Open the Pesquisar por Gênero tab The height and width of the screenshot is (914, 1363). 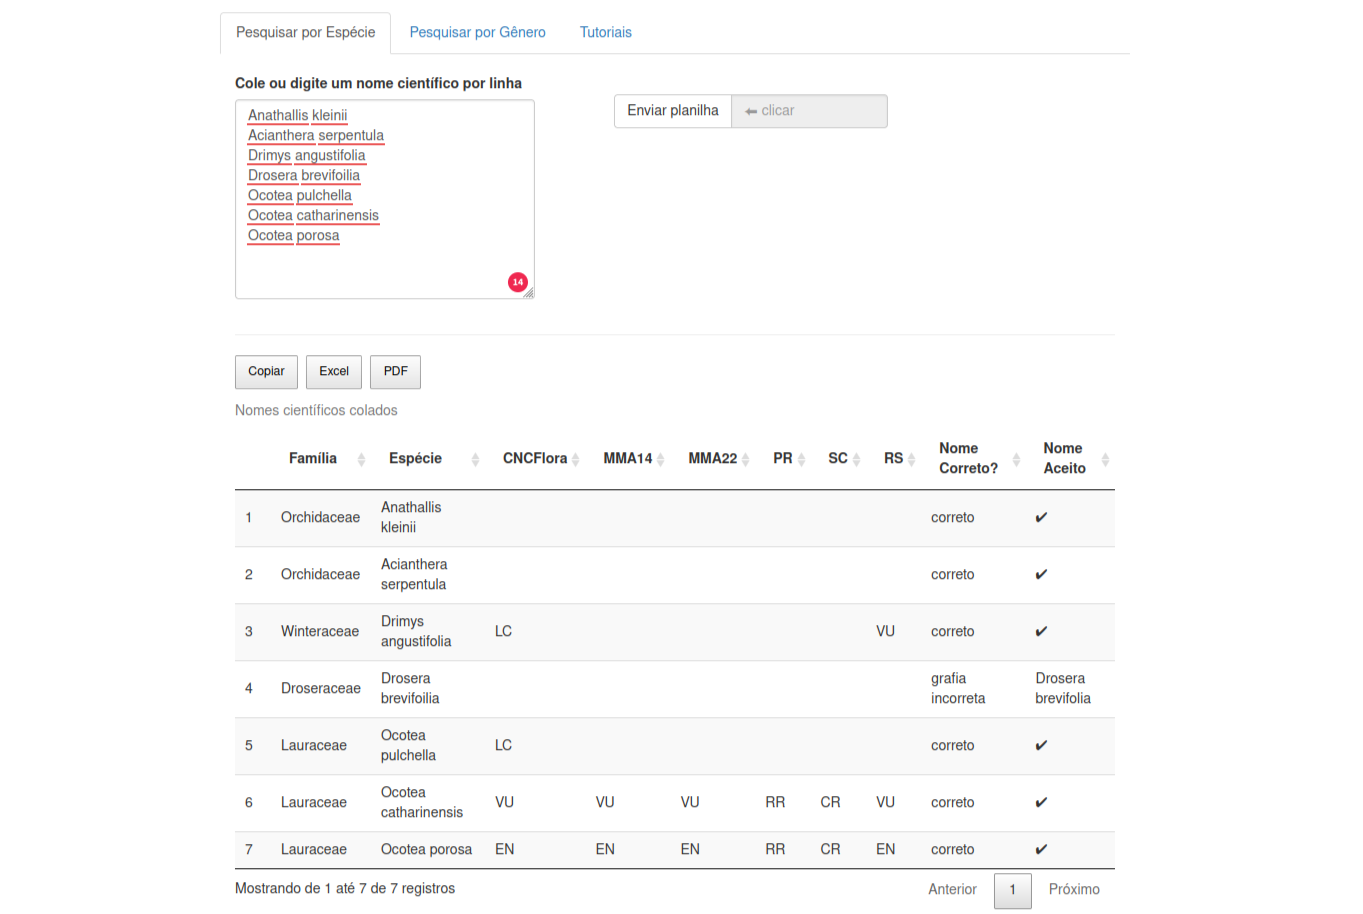point(477,32)
